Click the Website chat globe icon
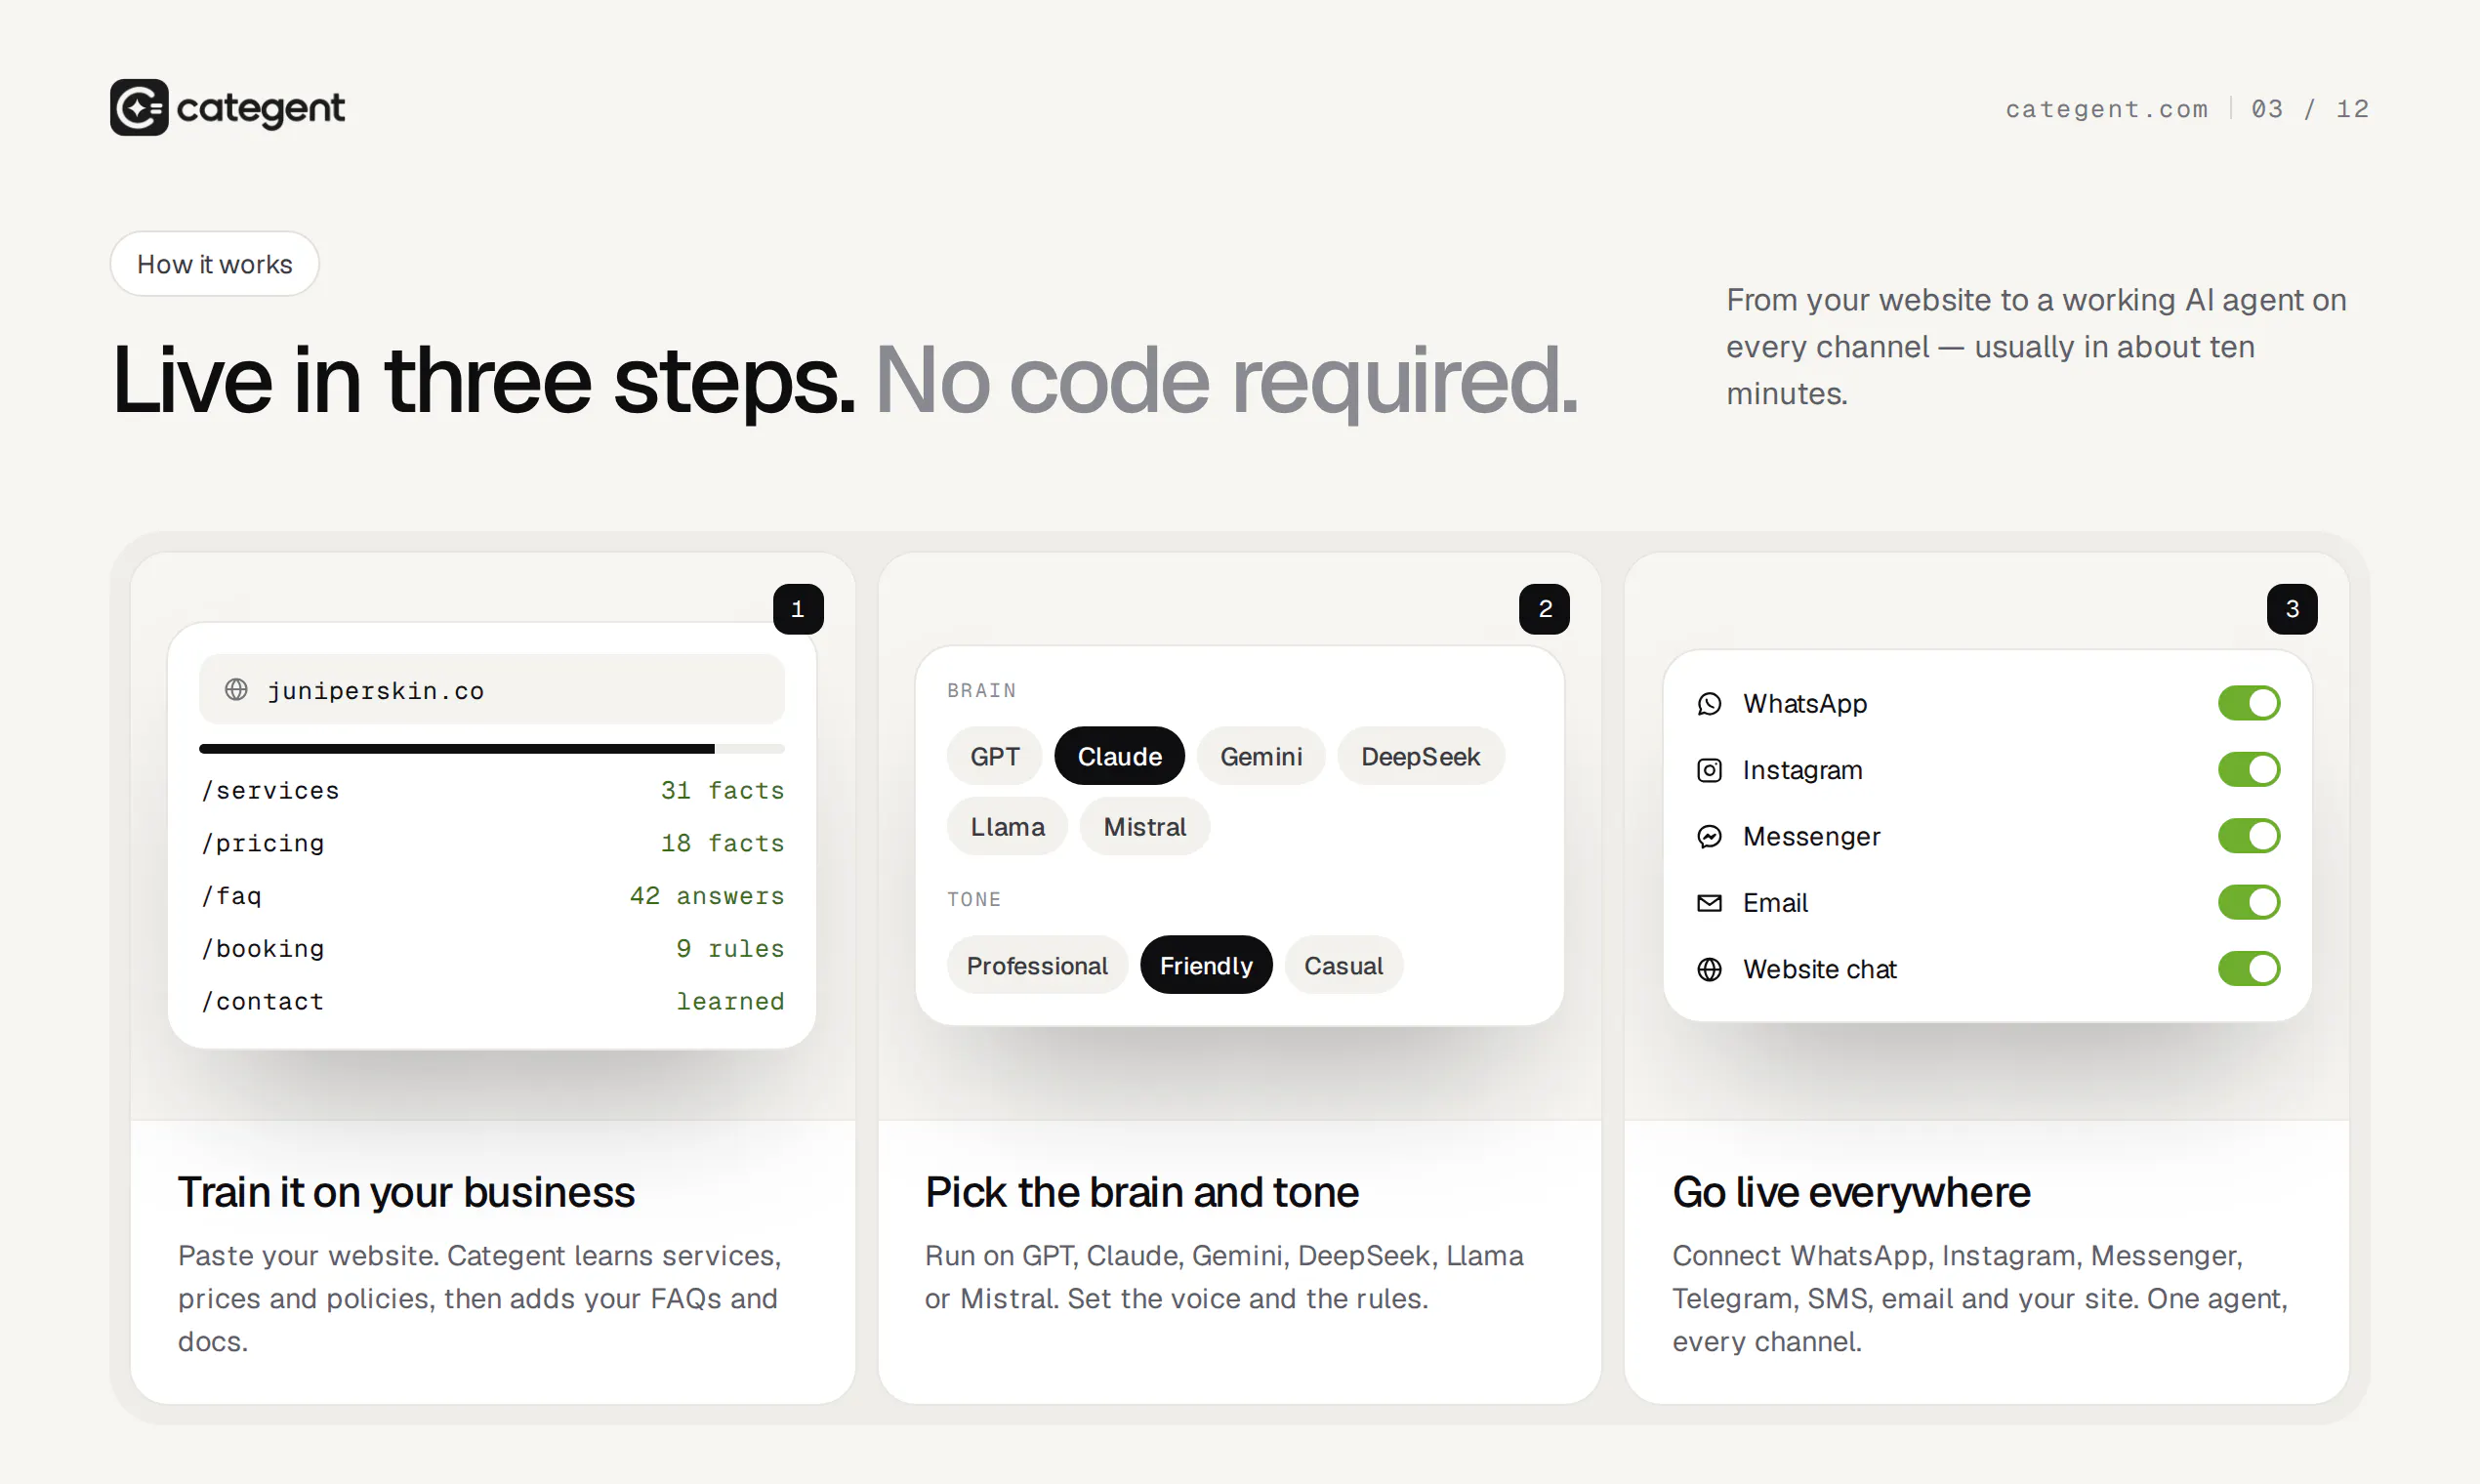 [1709, 969]
